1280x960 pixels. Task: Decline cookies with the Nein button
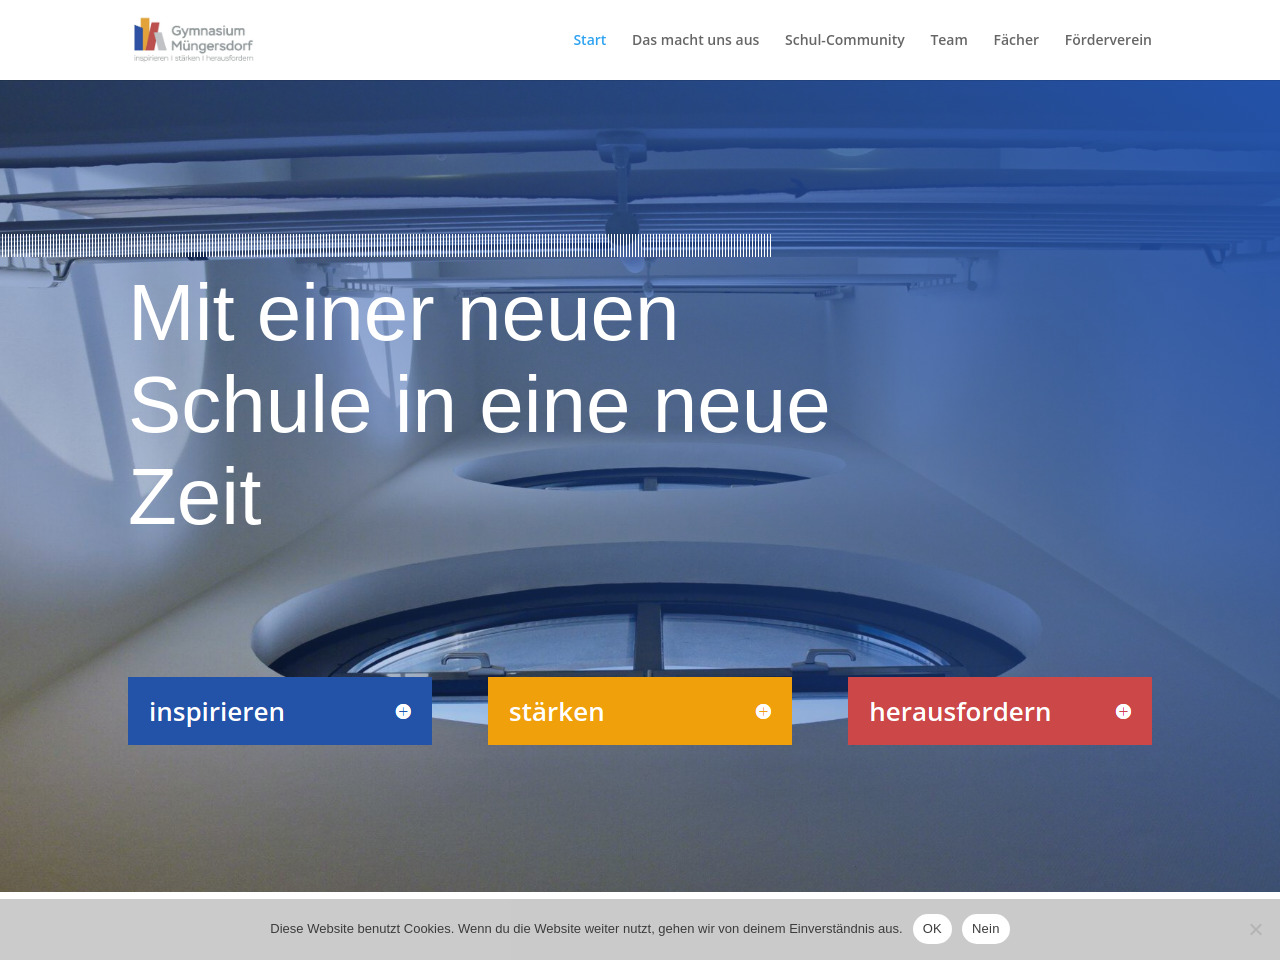point(985,929)
